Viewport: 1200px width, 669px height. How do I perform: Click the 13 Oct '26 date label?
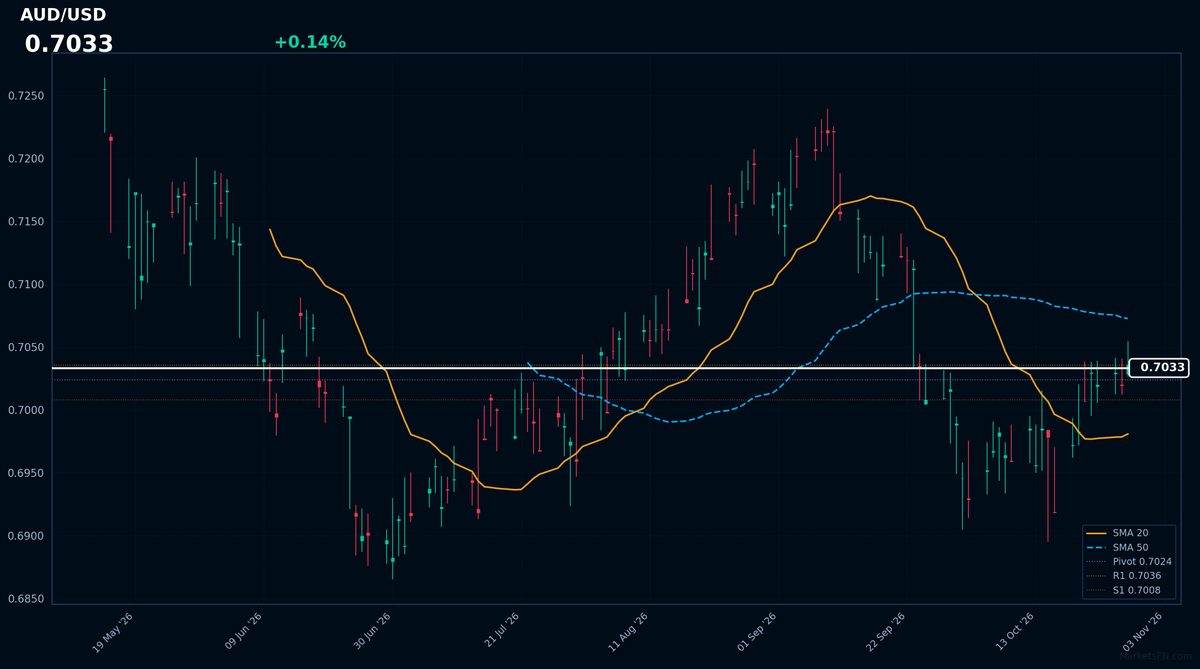[1014, 632]
